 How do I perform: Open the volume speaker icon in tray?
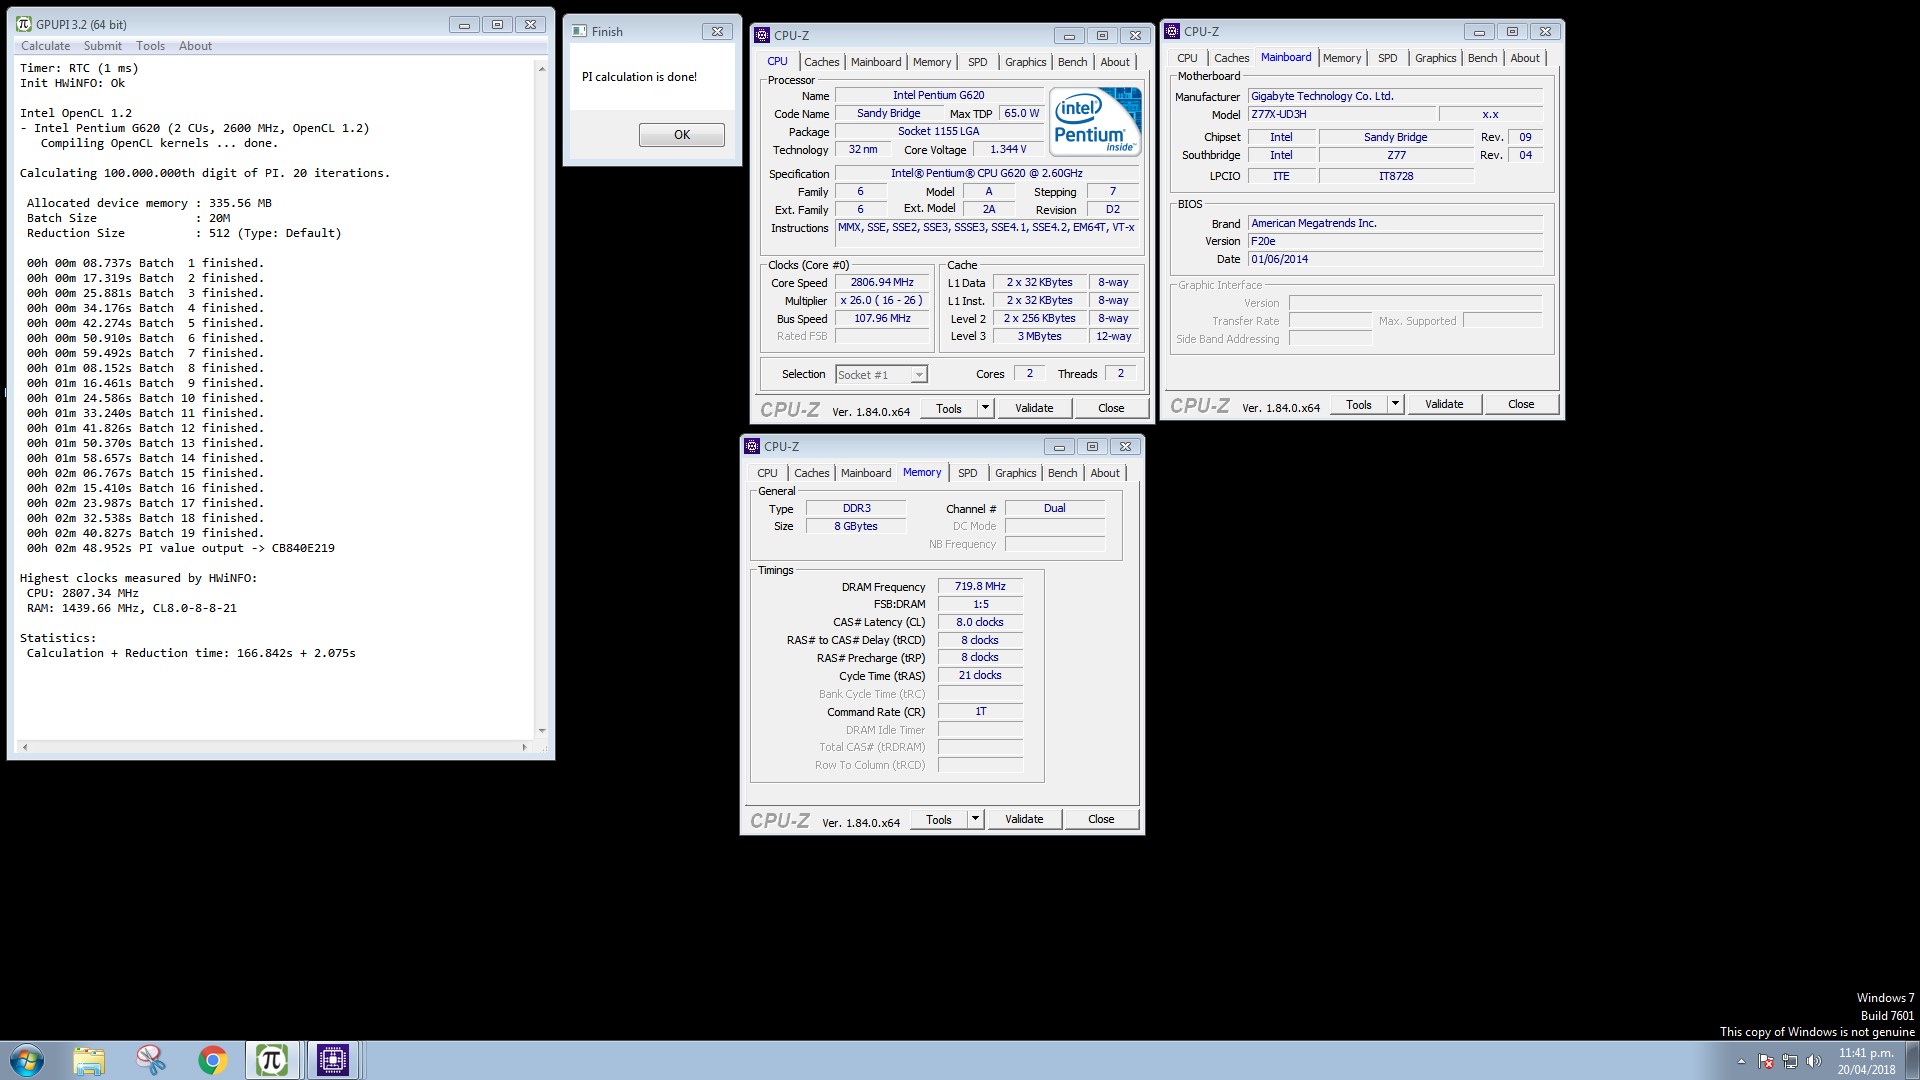1814,1061
